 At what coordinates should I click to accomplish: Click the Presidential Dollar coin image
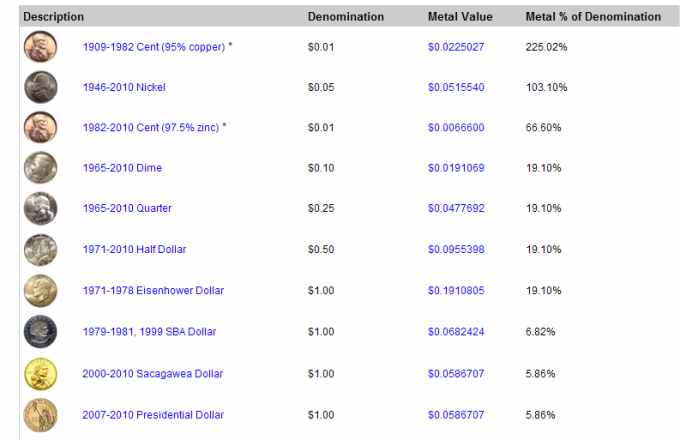tap(40, 415)
